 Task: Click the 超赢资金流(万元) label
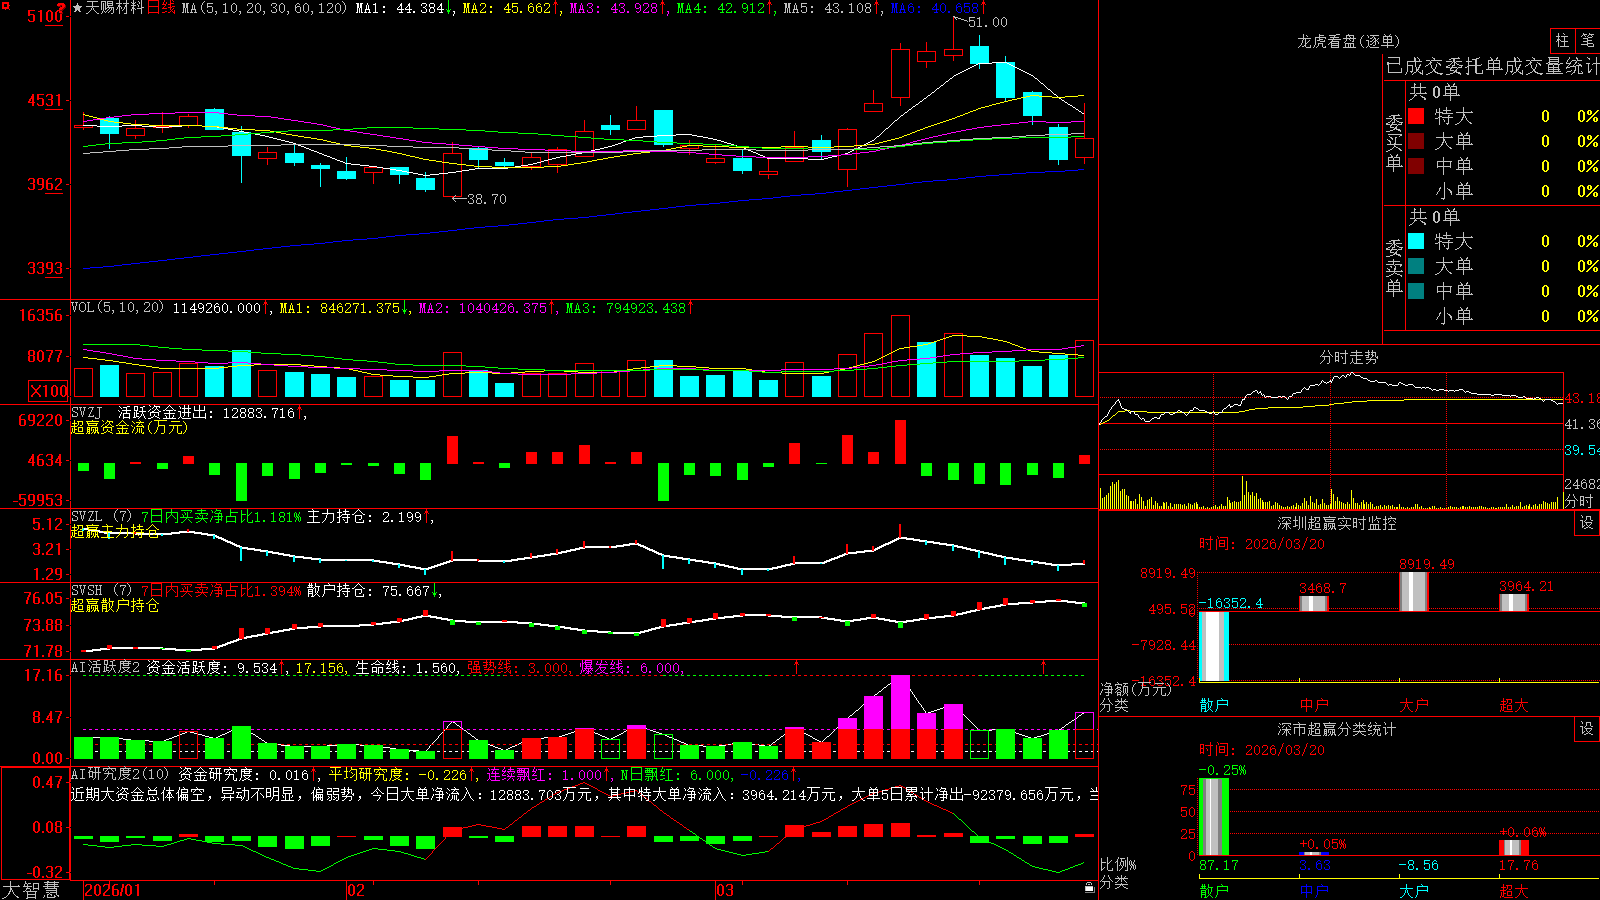[129, 427]
